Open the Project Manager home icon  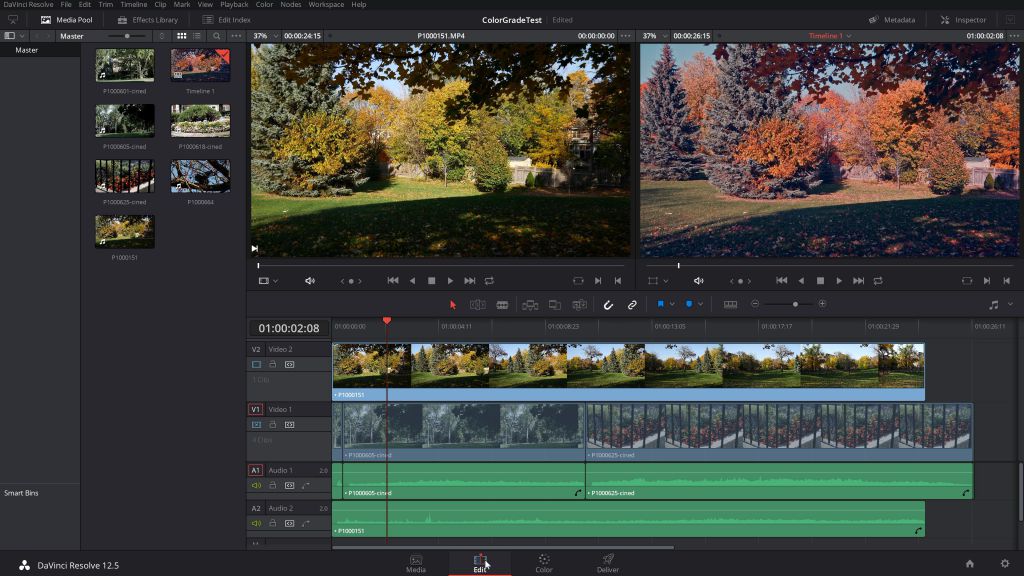pos(970,564)
